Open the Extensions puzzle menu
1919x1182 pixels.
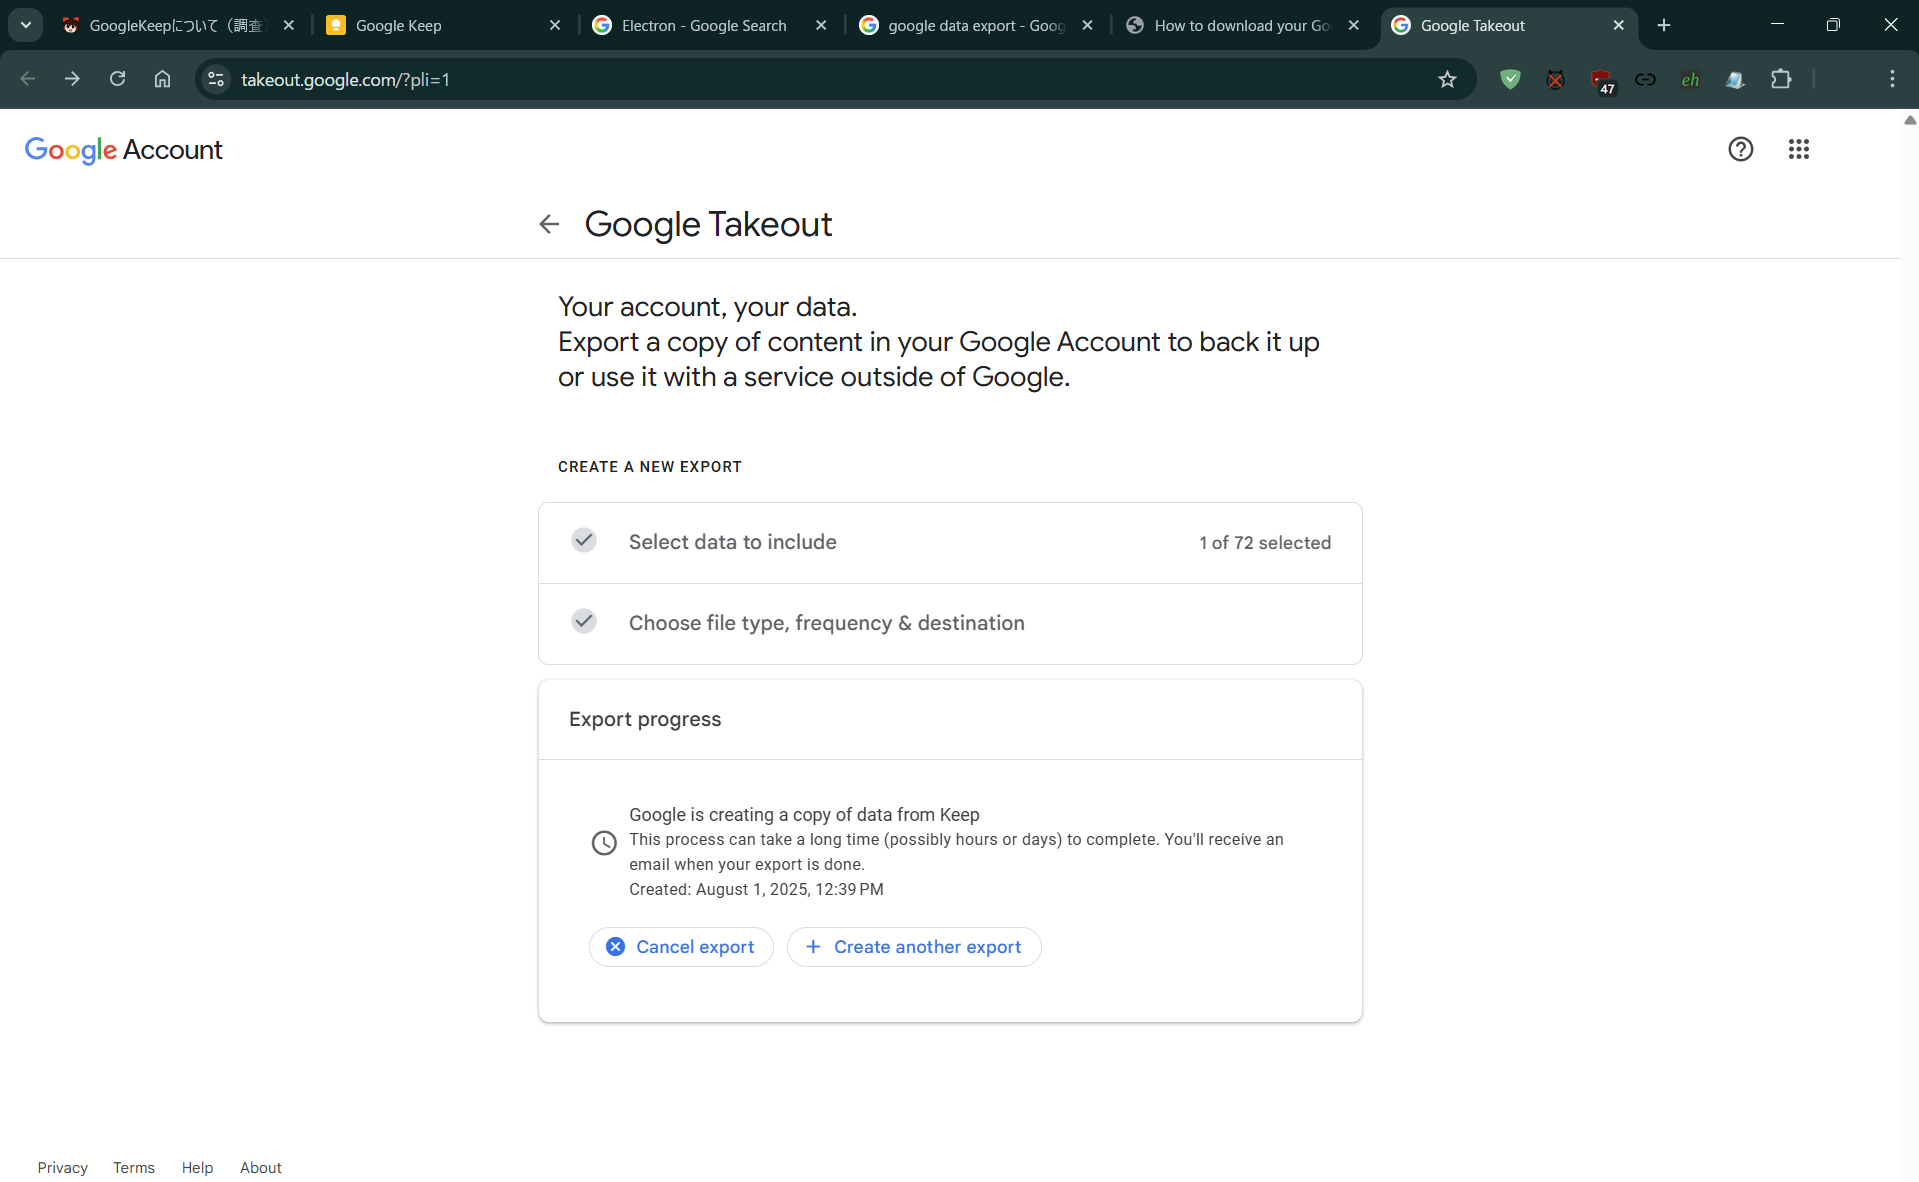point(1781,79)
